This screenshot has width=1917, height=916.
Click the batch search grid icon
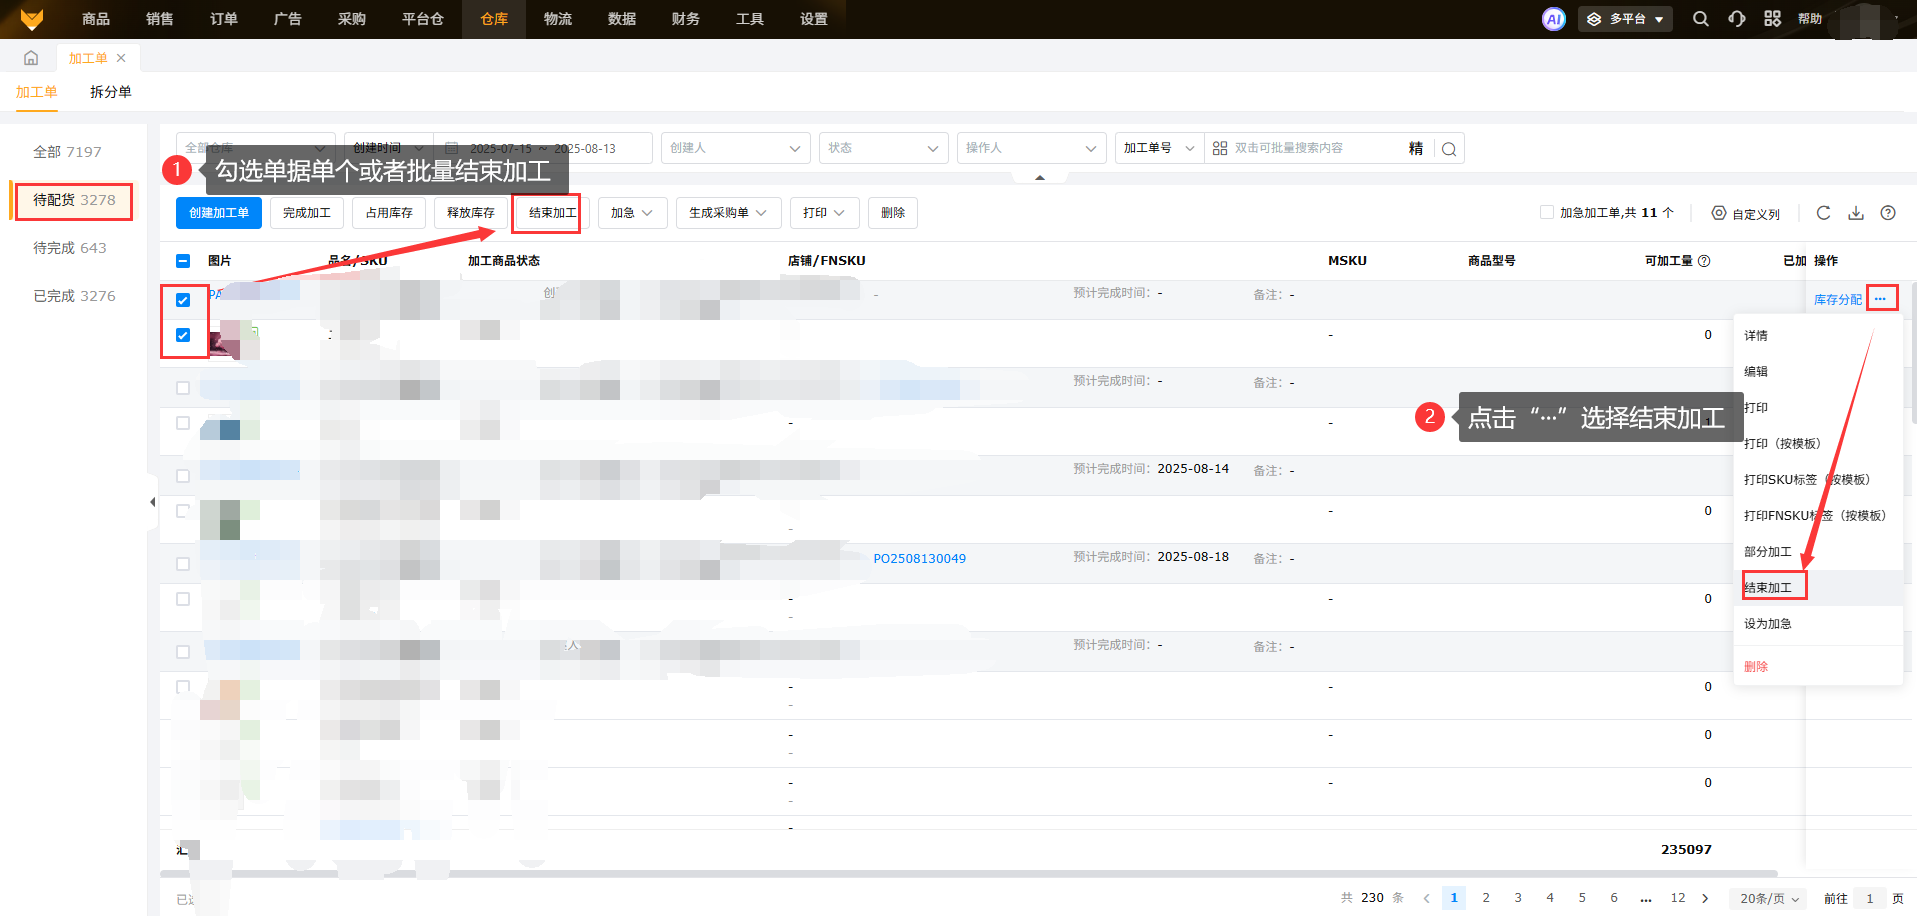coord(1220,148)
